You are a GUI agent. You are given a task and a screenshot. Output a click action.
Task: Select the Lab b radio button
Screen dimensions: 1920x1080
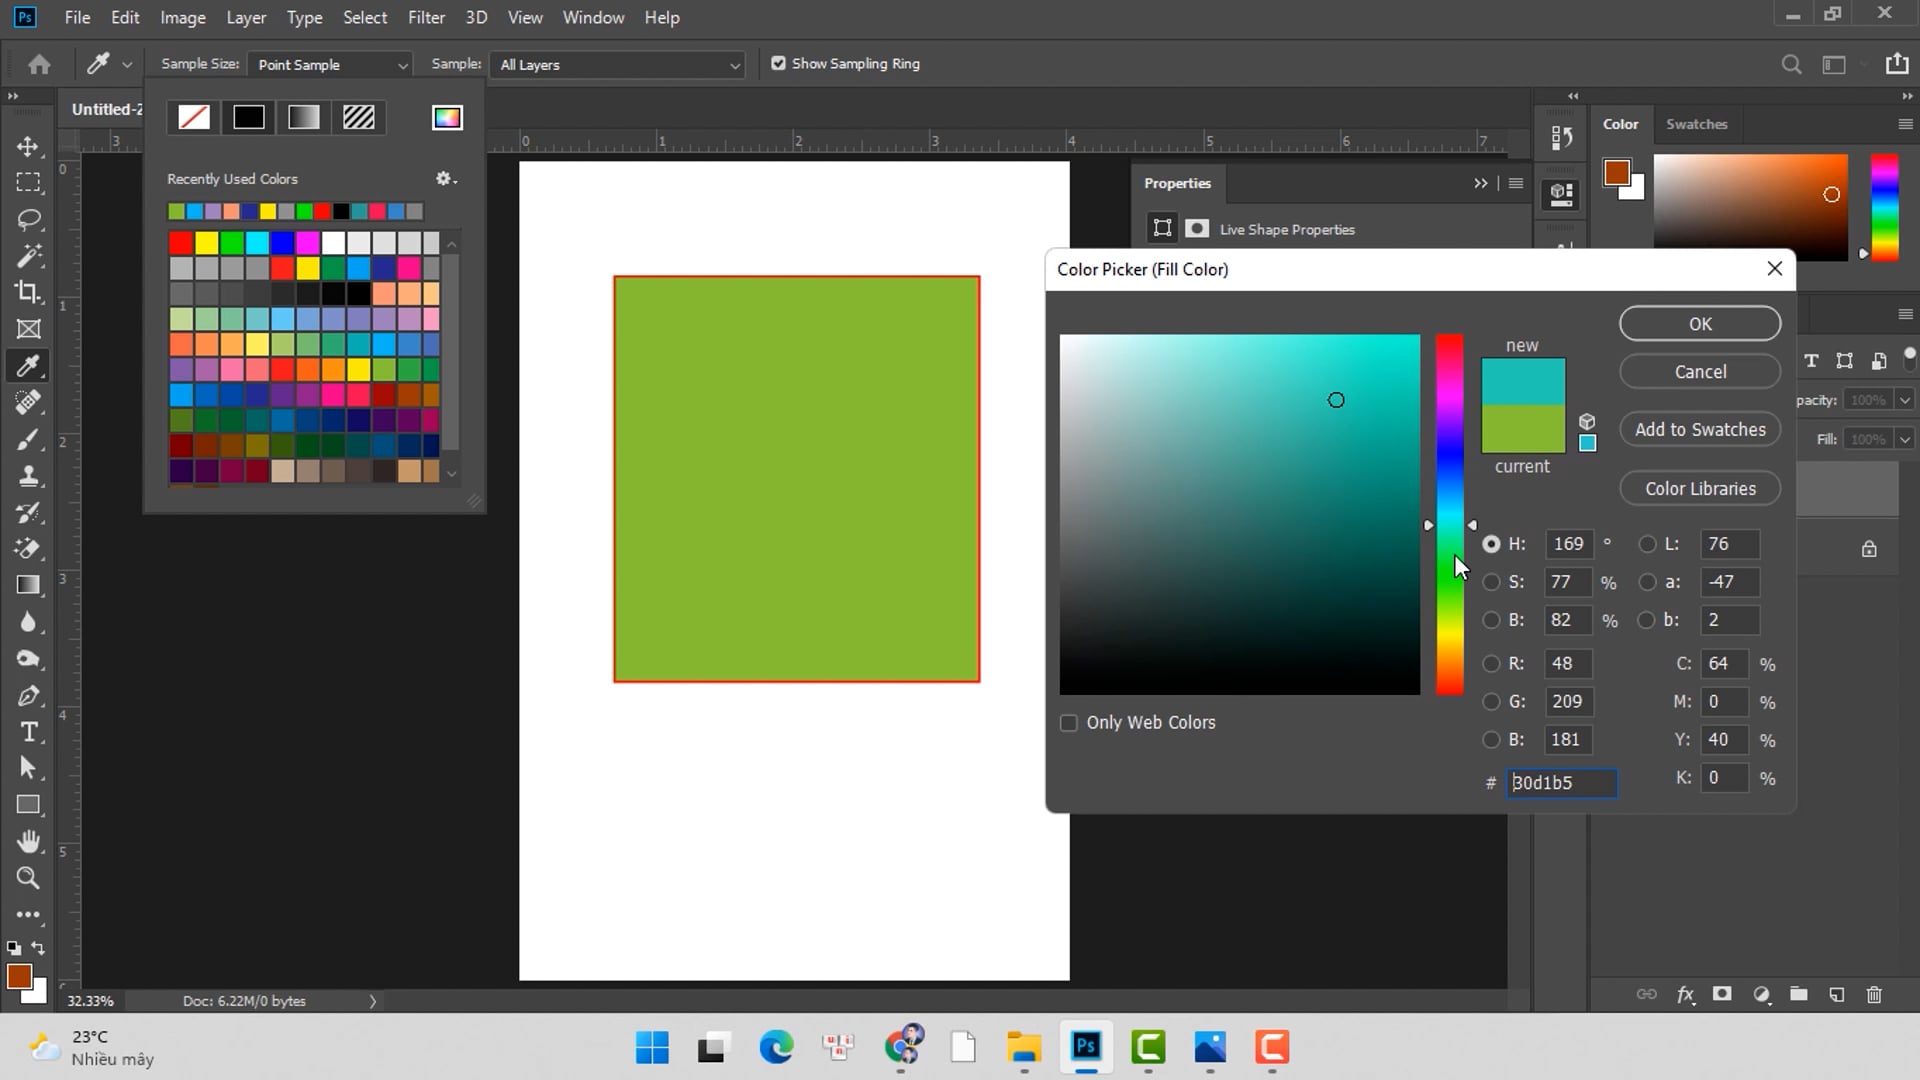point(1647,620)
